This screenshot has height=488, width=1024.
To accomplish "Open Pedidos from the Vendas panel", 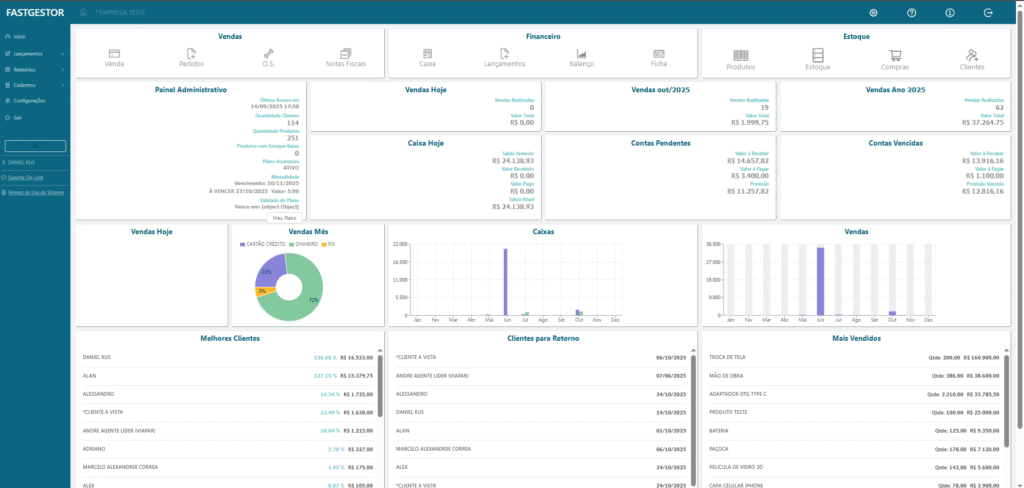I will 190,54.
